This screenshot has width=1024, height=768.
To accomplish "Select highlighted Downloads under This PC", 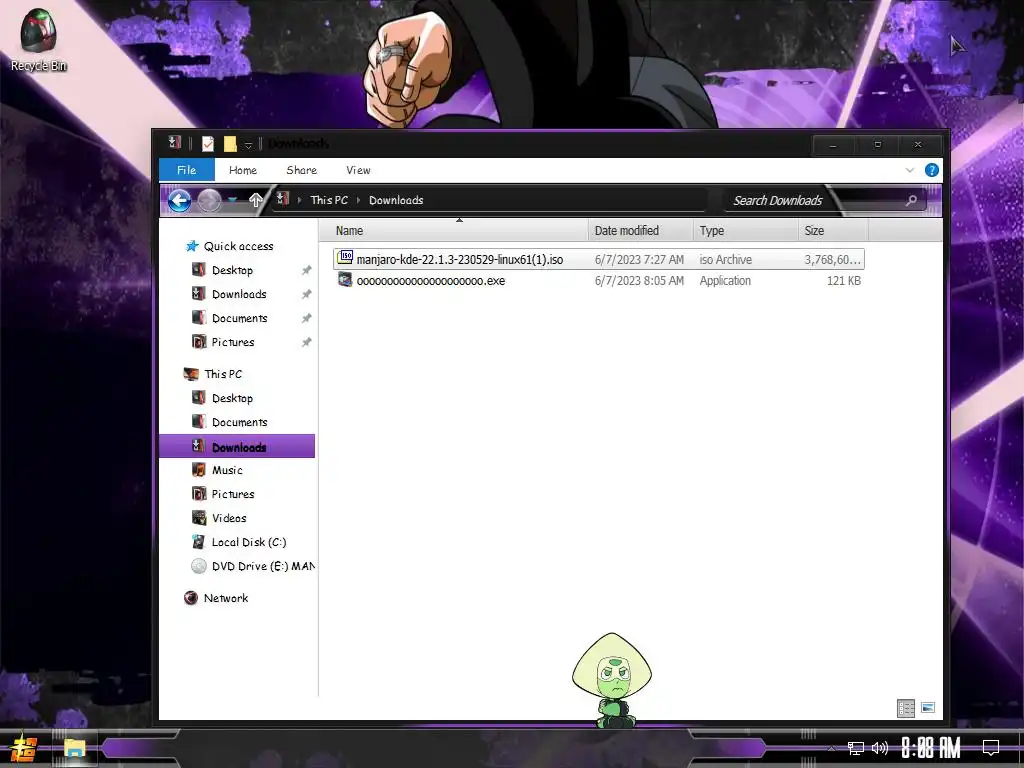I will coord(237,446).
